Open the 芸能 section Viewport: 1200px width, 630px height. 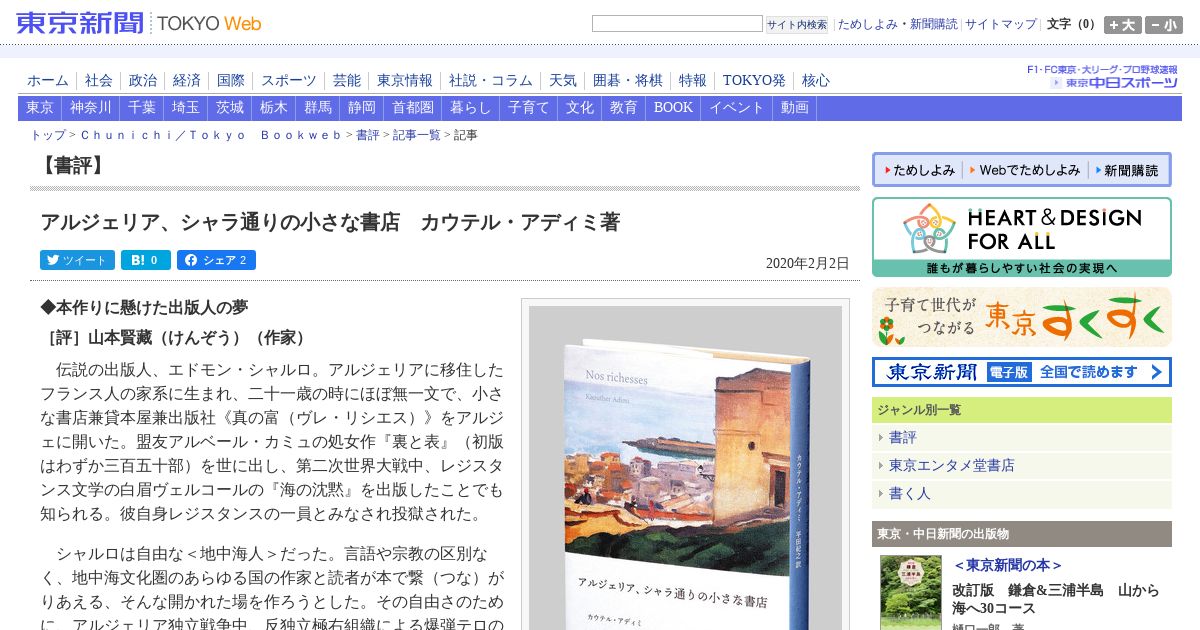click(347, 81)
